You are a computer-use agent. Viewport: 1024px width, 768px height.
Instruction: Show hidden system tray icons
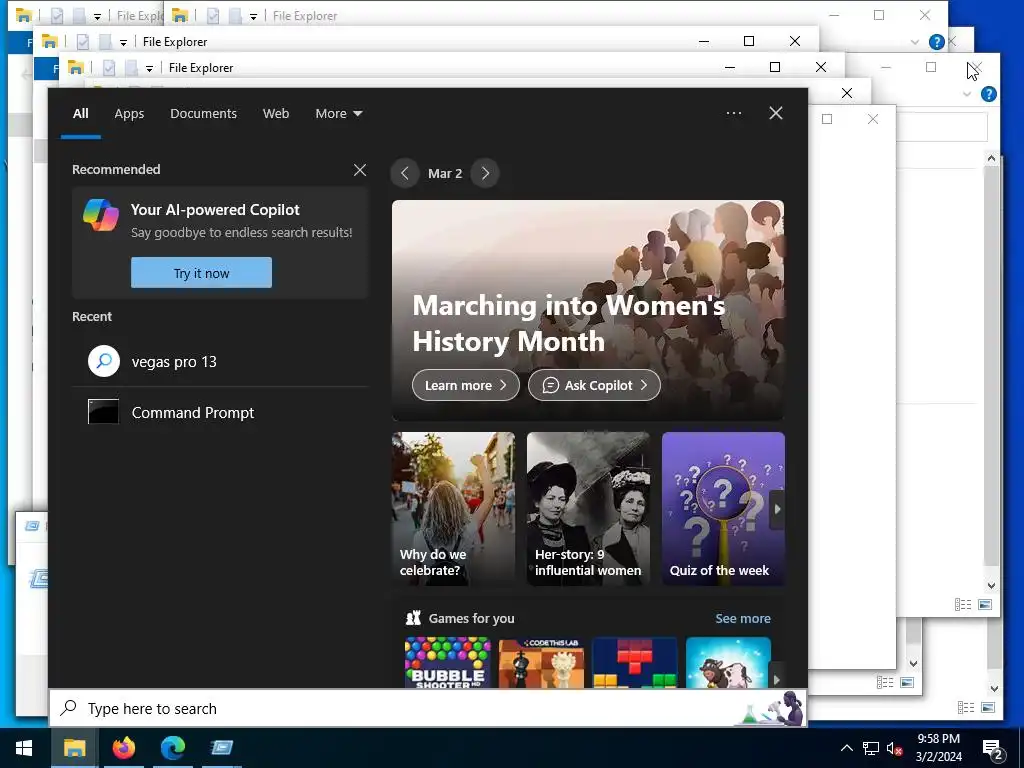(x=846, y=748)
